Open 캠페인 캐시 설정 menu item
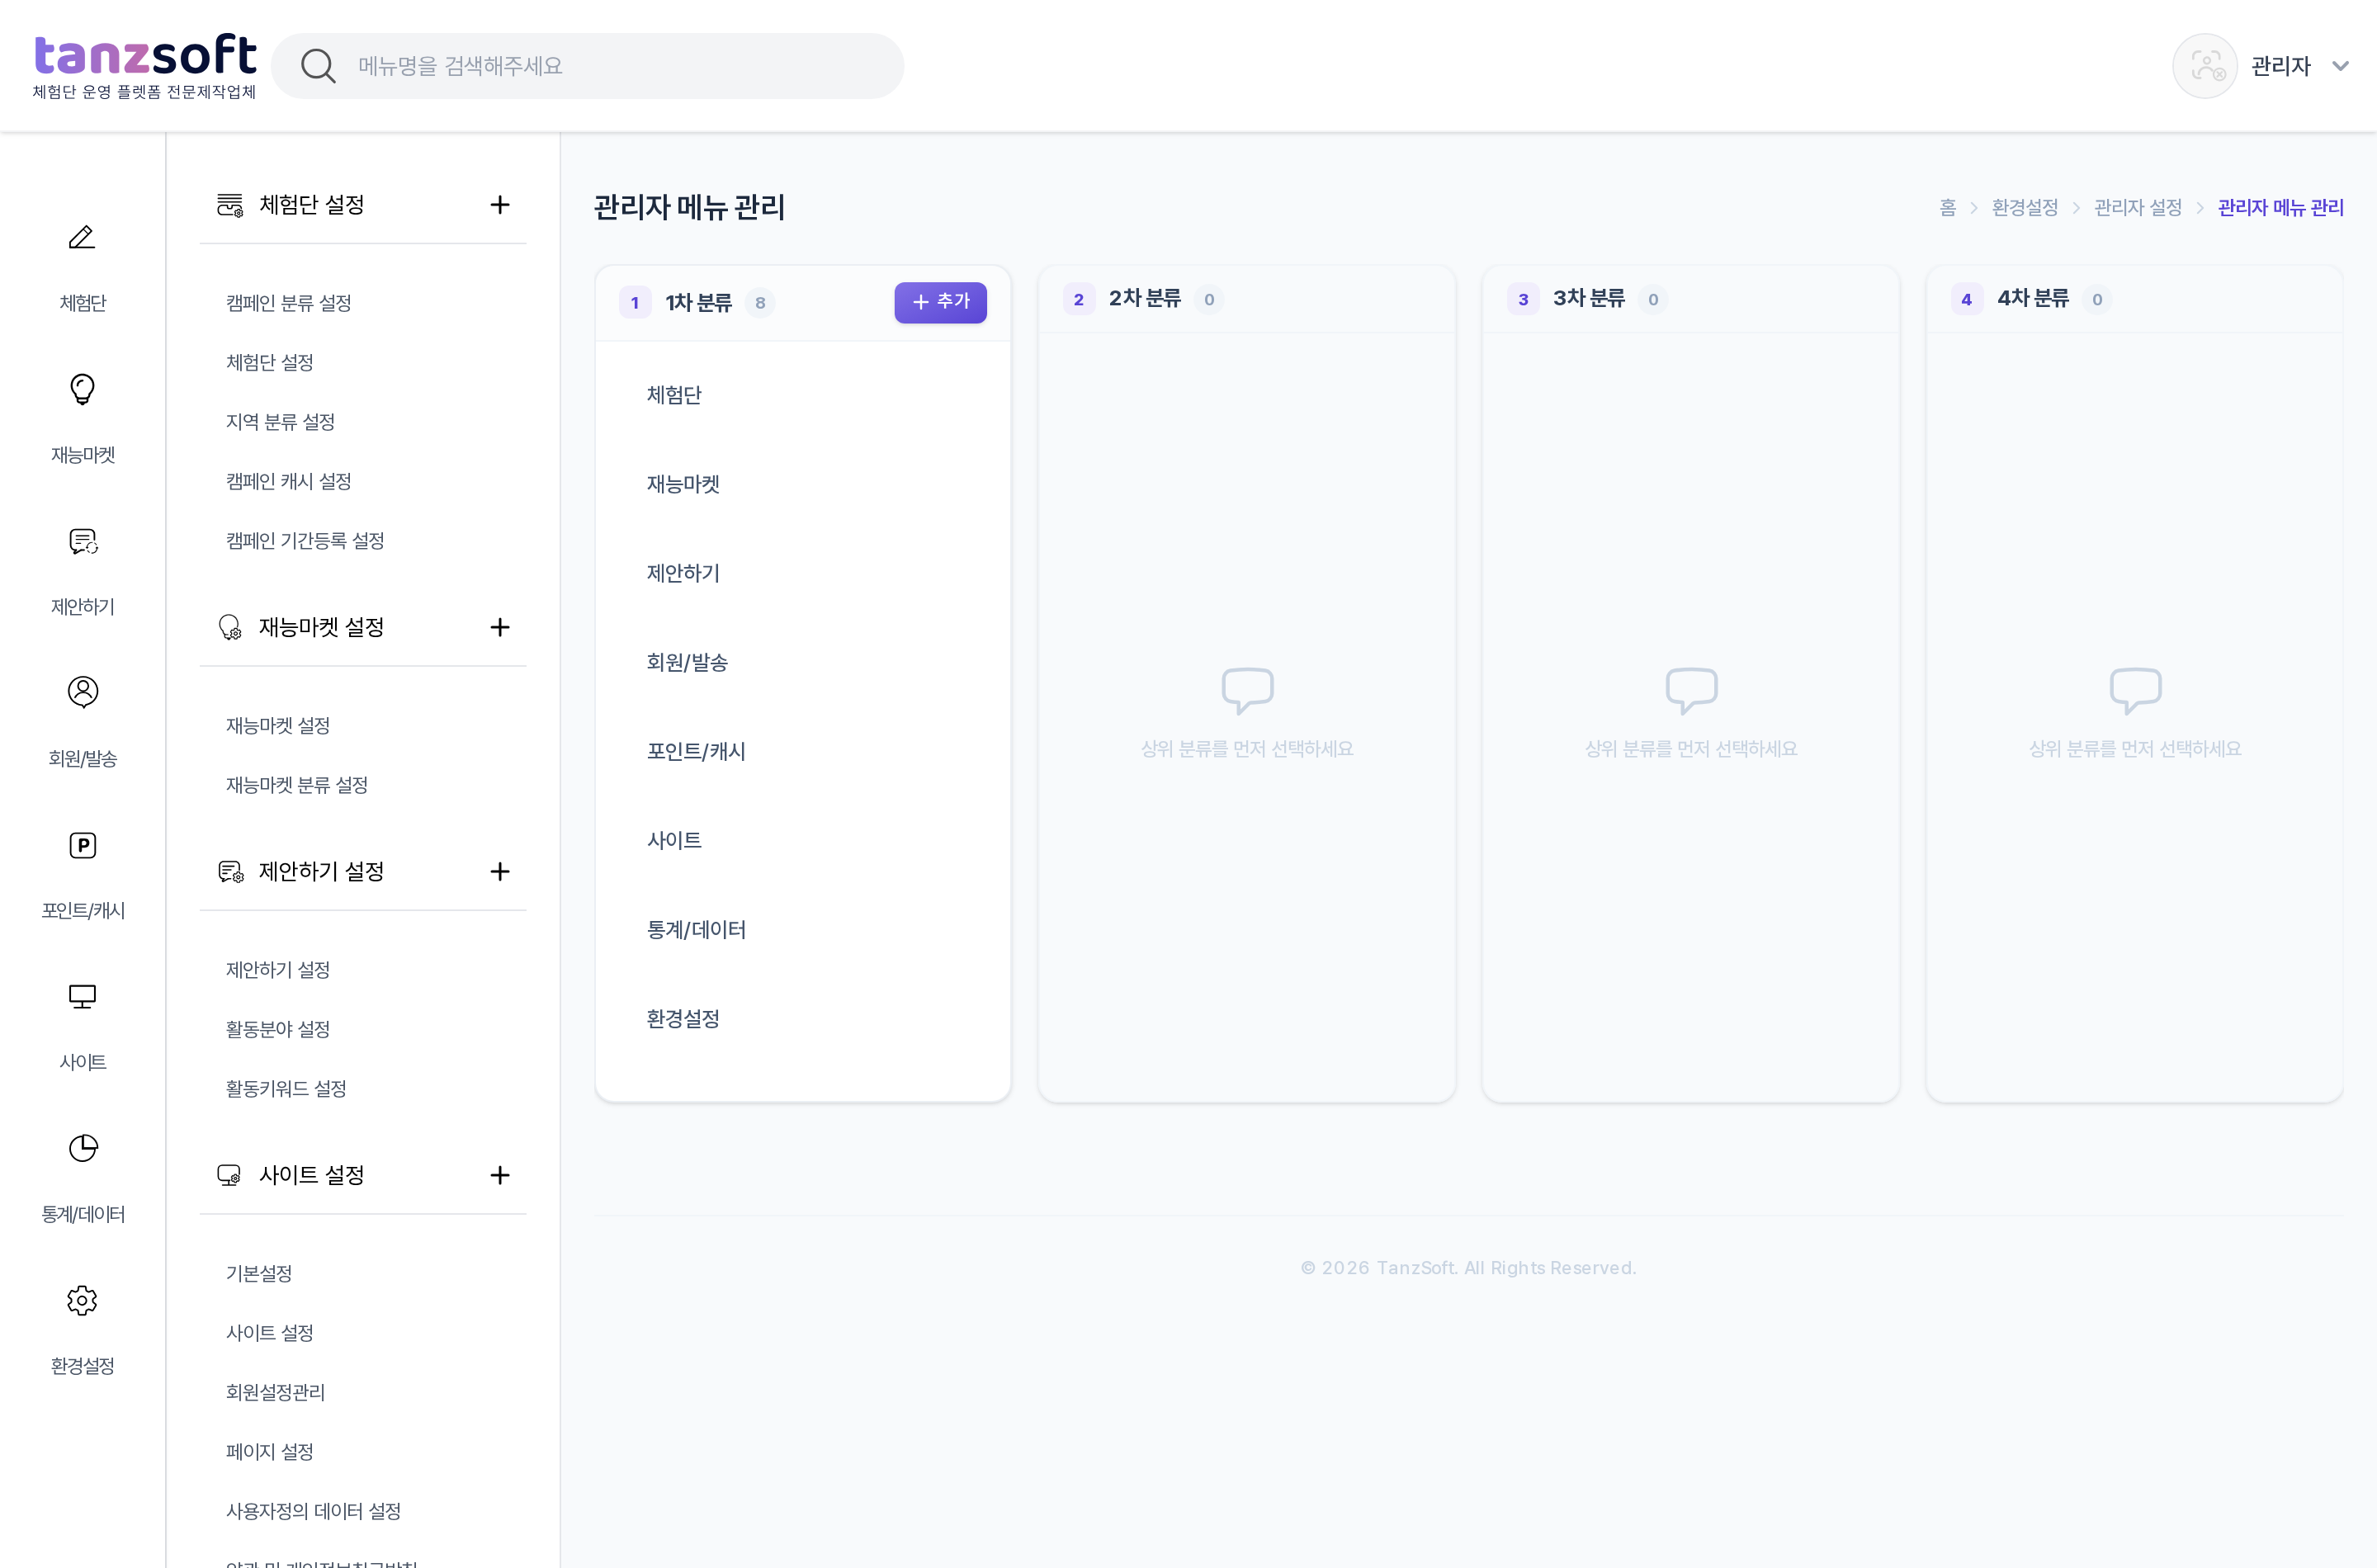This screenshot has width=2377, height=1568. 288,481
